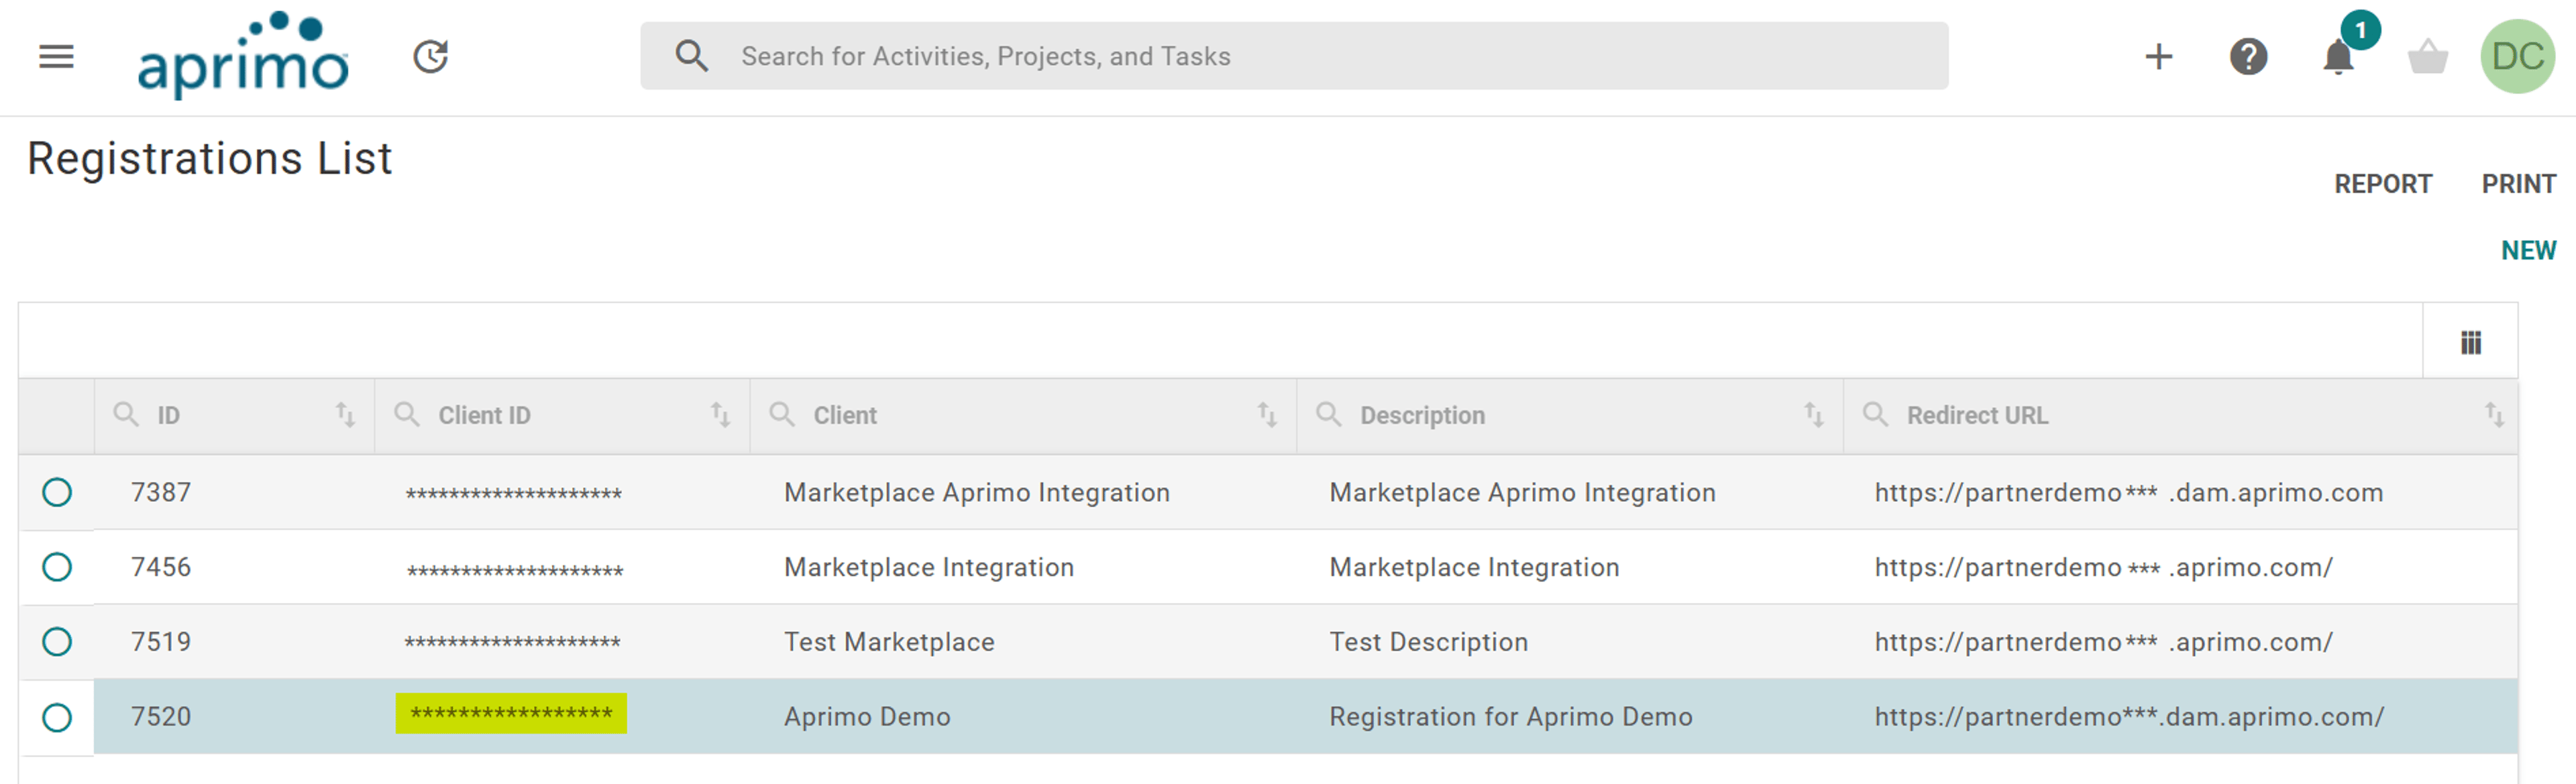Click the Client column search icon
2576x784 pixels.
[x=782, y=414]
